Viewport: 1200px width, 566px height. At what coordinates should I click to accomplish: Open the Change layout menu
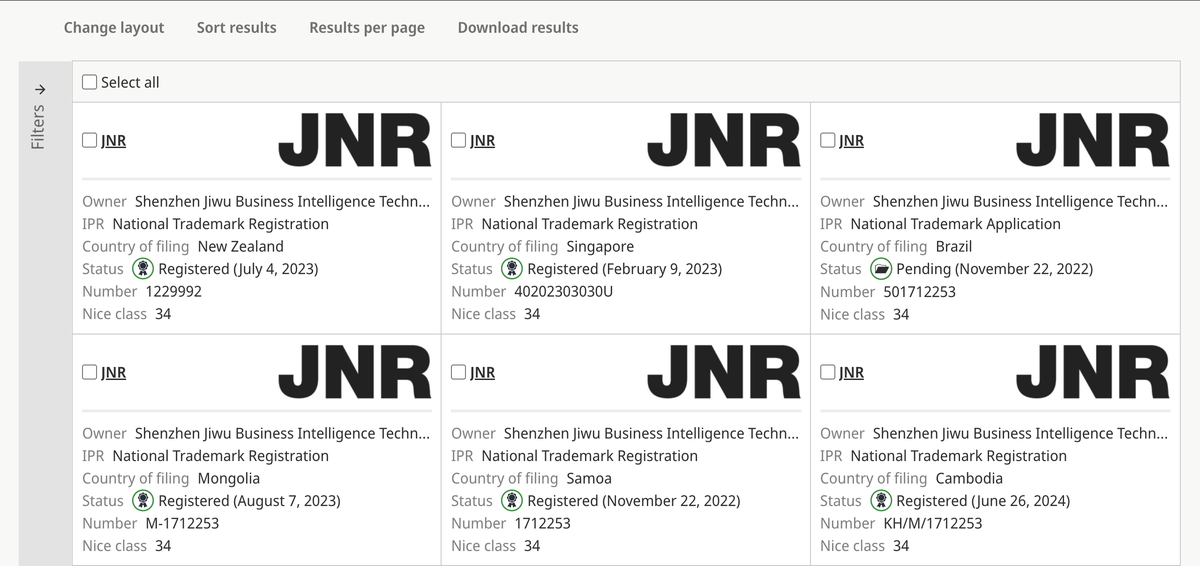tap(114, 27)
